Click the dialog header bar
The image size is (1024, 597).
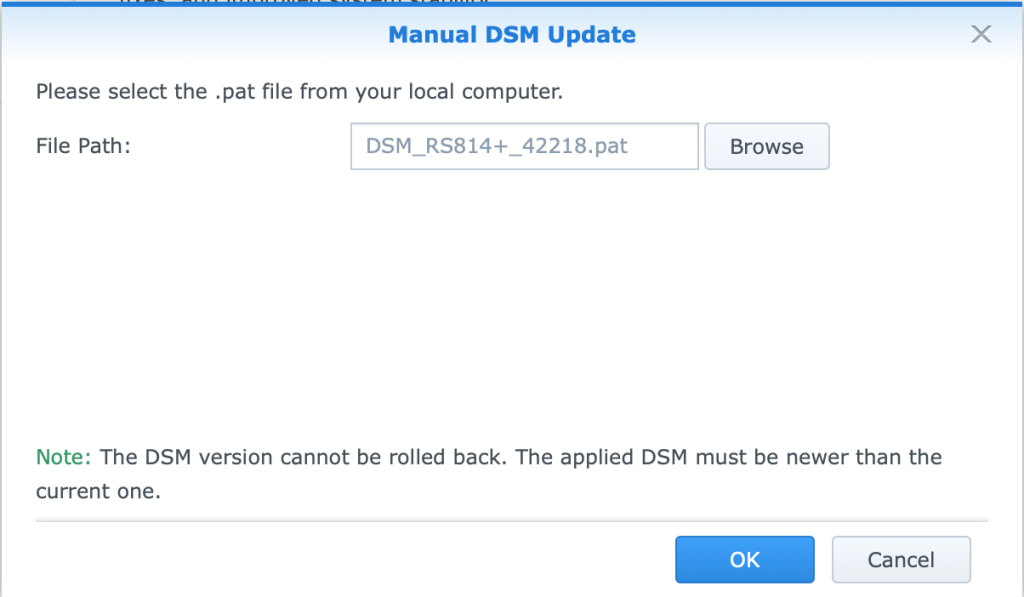[512, 34]
